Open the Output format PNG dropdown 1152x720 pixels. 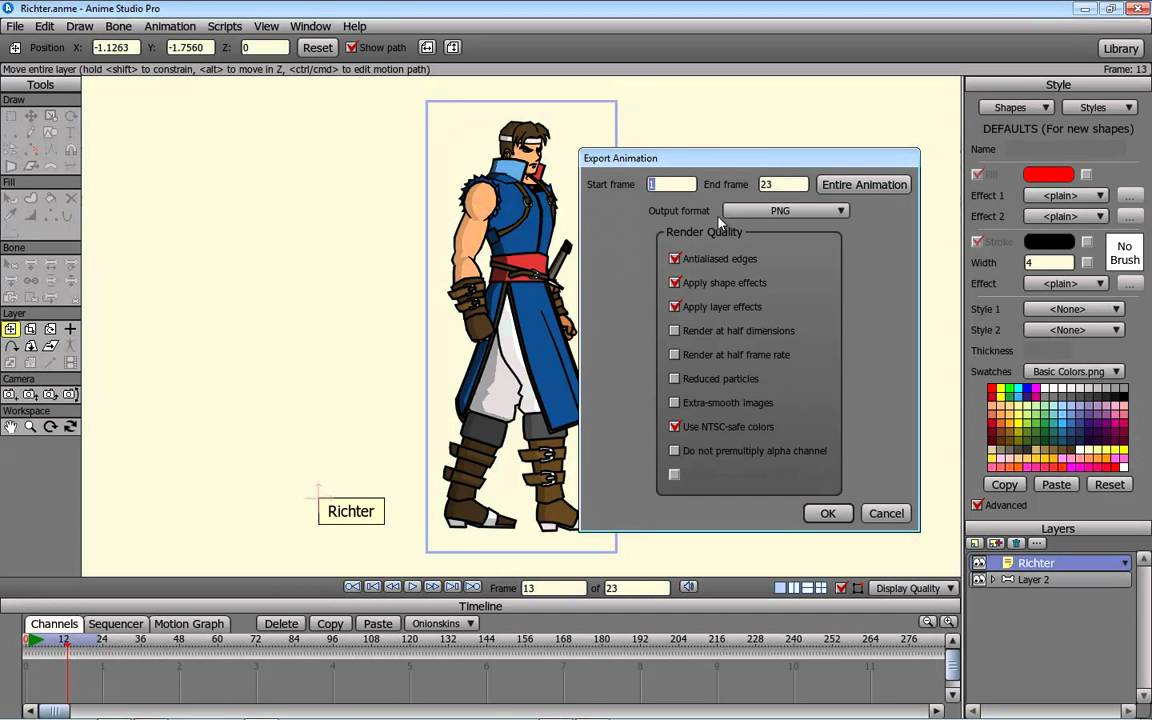786,211
